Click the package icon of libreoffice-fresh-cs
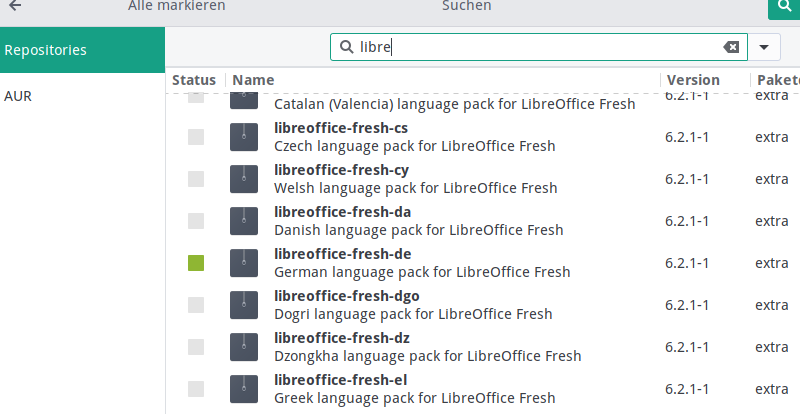Viewport: 800px width, 414px height. point(244,137)
